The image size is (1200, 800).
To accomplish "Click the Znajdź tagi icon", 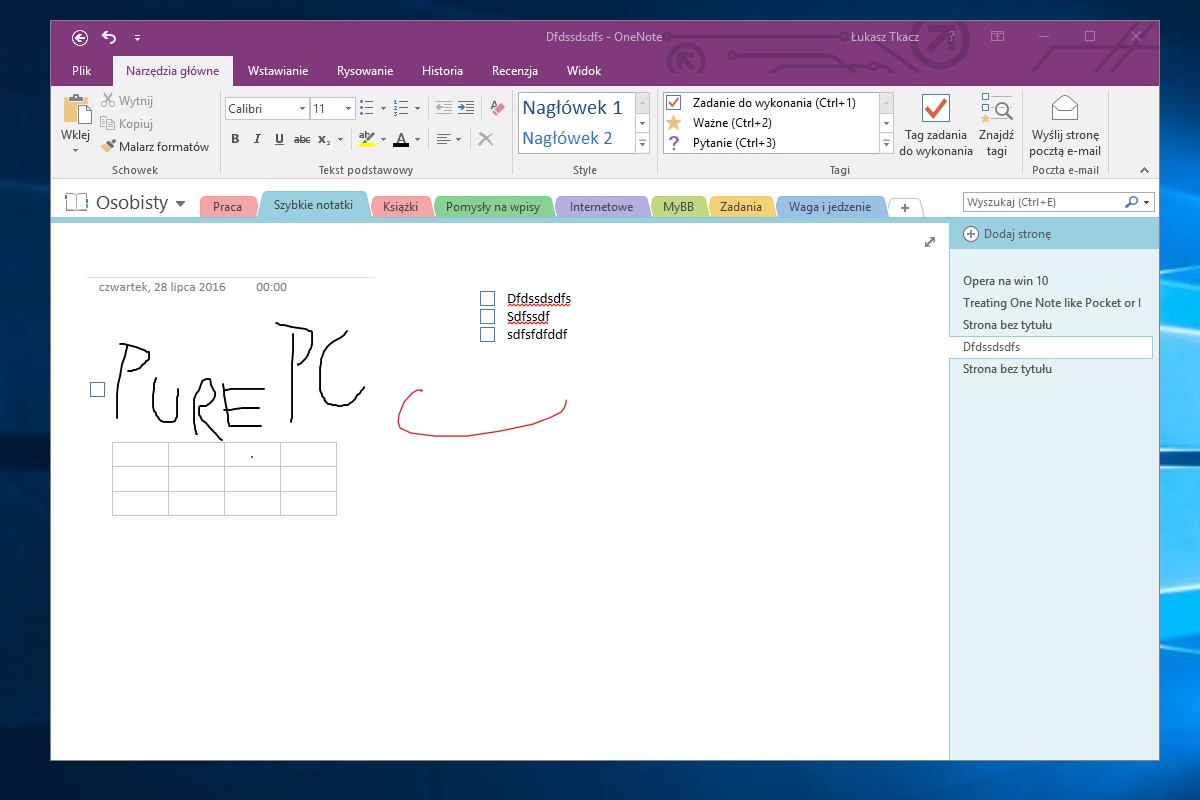I will [996, 108].
